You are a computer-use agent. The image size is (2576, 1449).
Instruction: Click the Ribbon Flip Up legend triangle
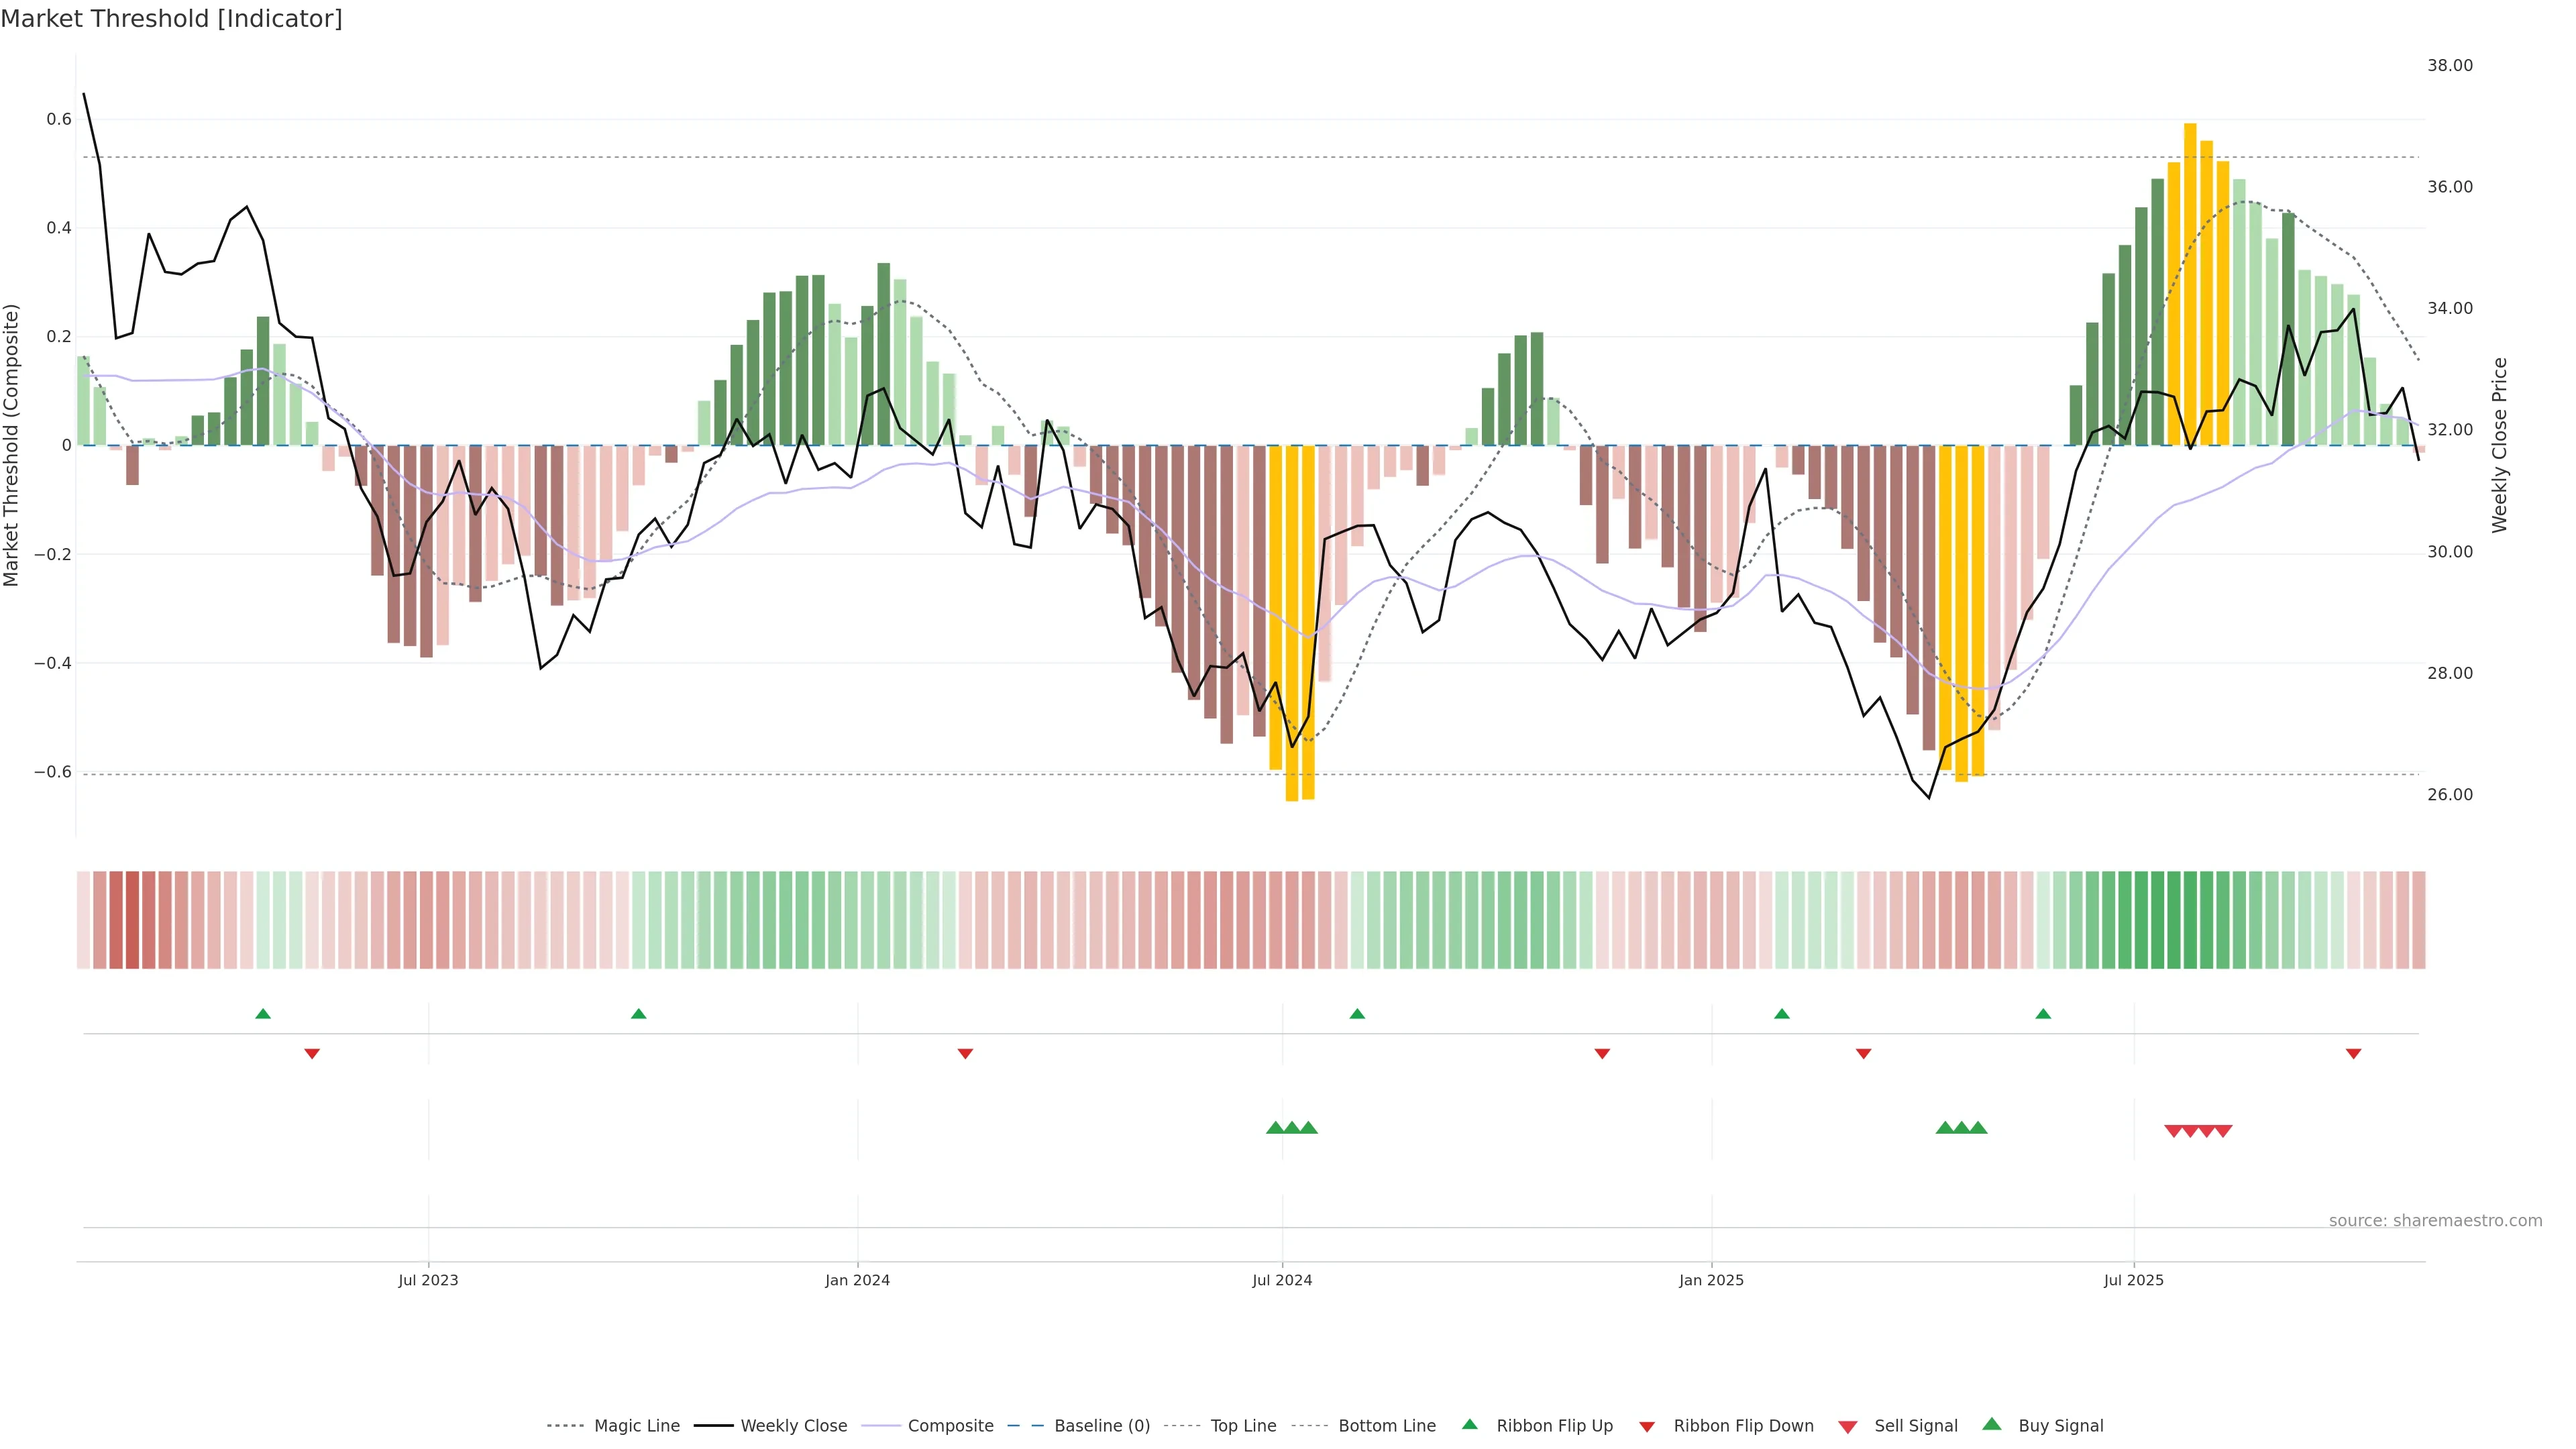coord(1469,1424)
